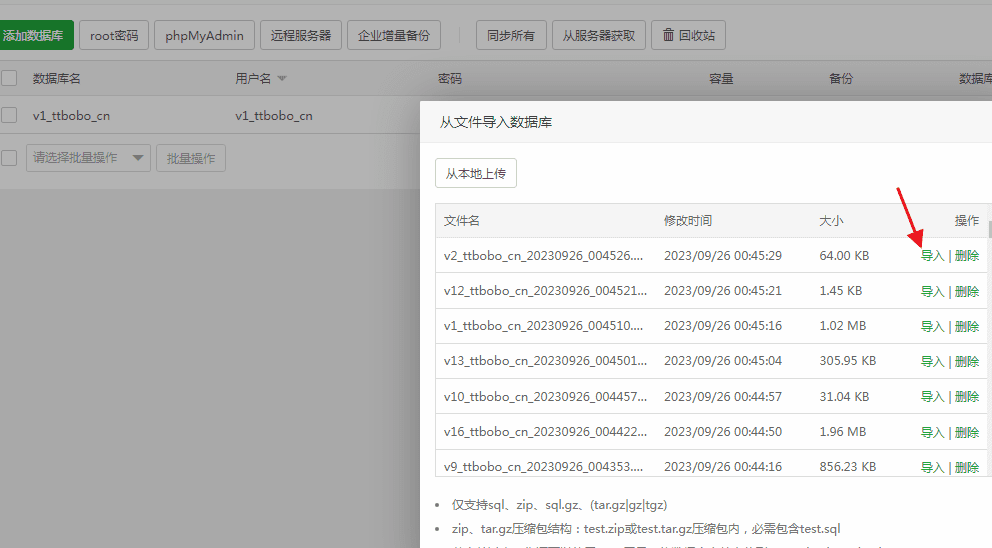
Task: Toggle the select-all checkbox in table header
Action: point(9,78)
